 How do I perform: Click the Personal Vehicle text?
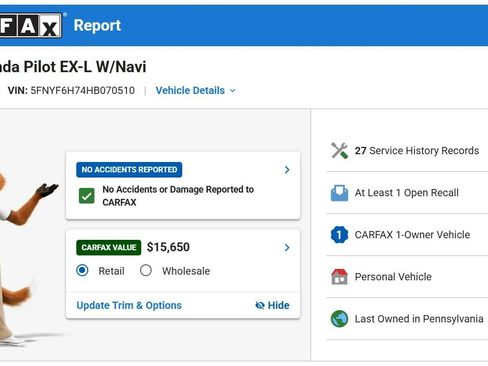tap(393, 277)
